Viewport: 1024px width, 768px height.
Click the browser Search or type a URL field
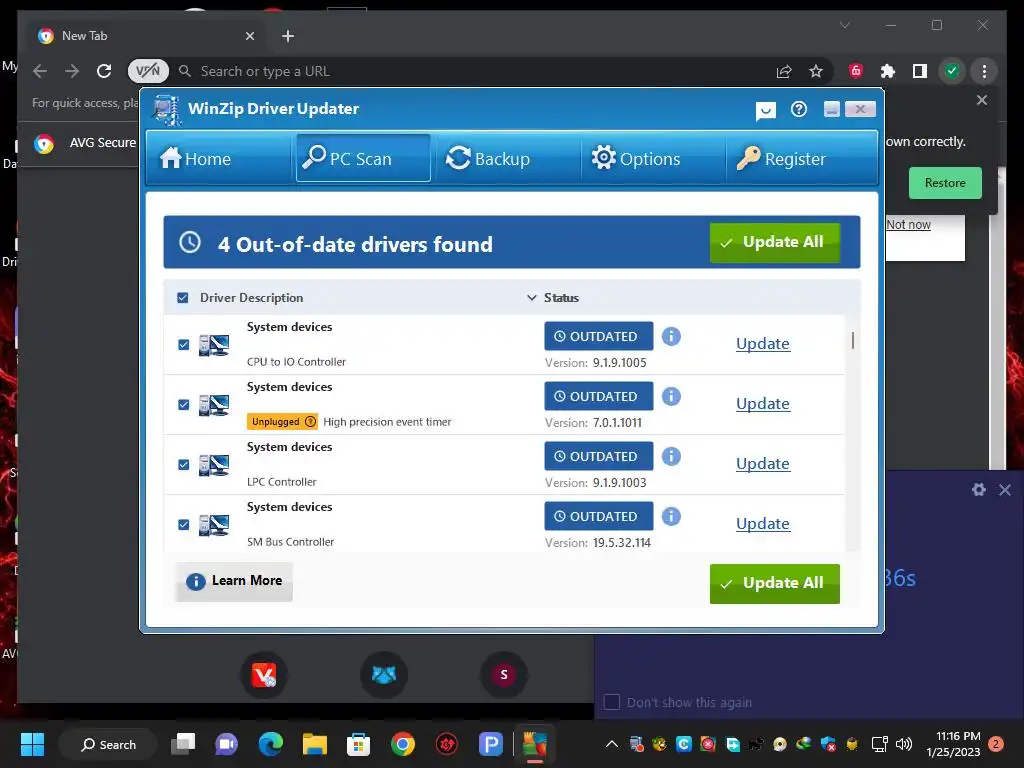pyautogui.click(x=472, y=71)
